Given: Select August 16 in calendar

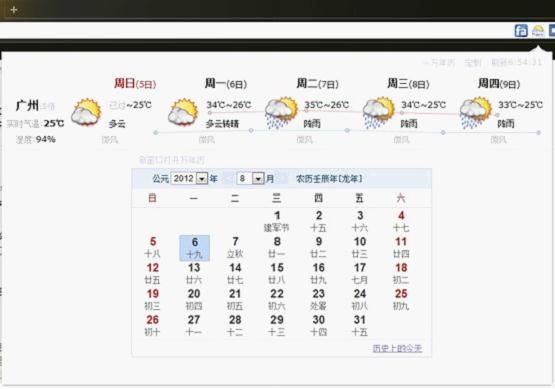Looking at the screenshot, I should (319, 274).
